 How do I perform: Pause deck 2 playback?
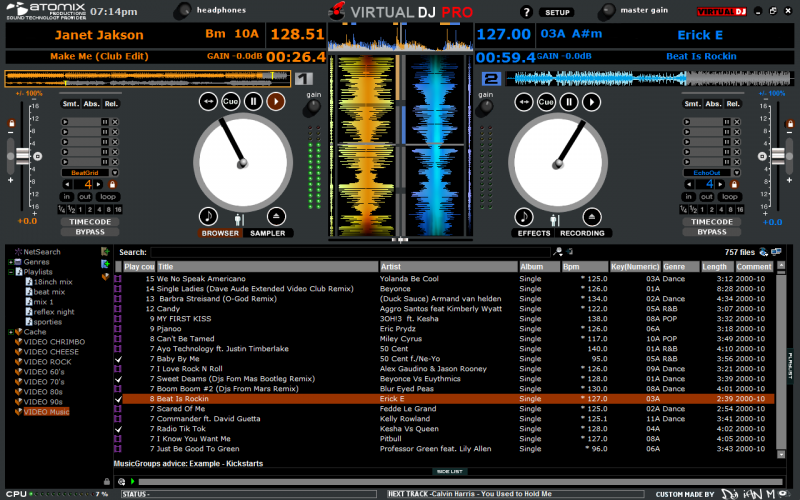pyautogui.click(x=569, y=102)
